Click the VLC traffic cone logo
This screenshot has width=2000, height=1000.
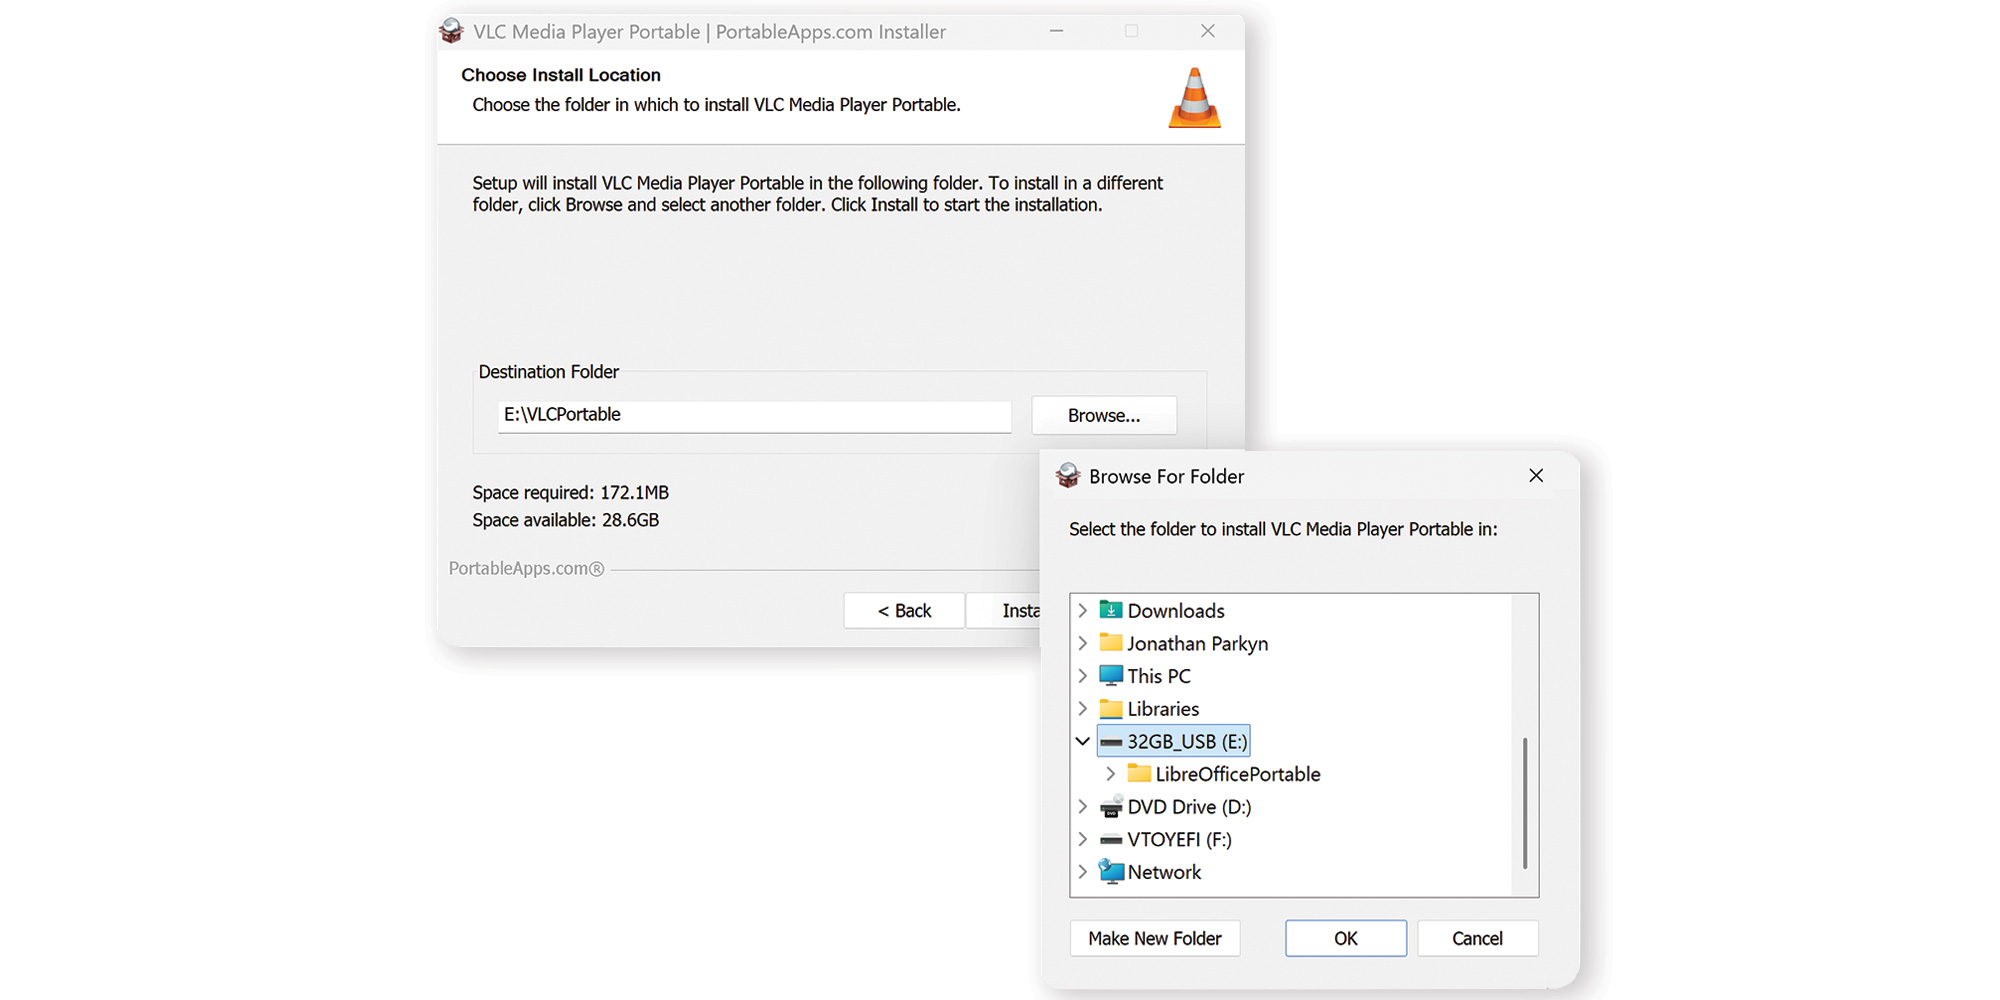click(x=1193, y=97)
